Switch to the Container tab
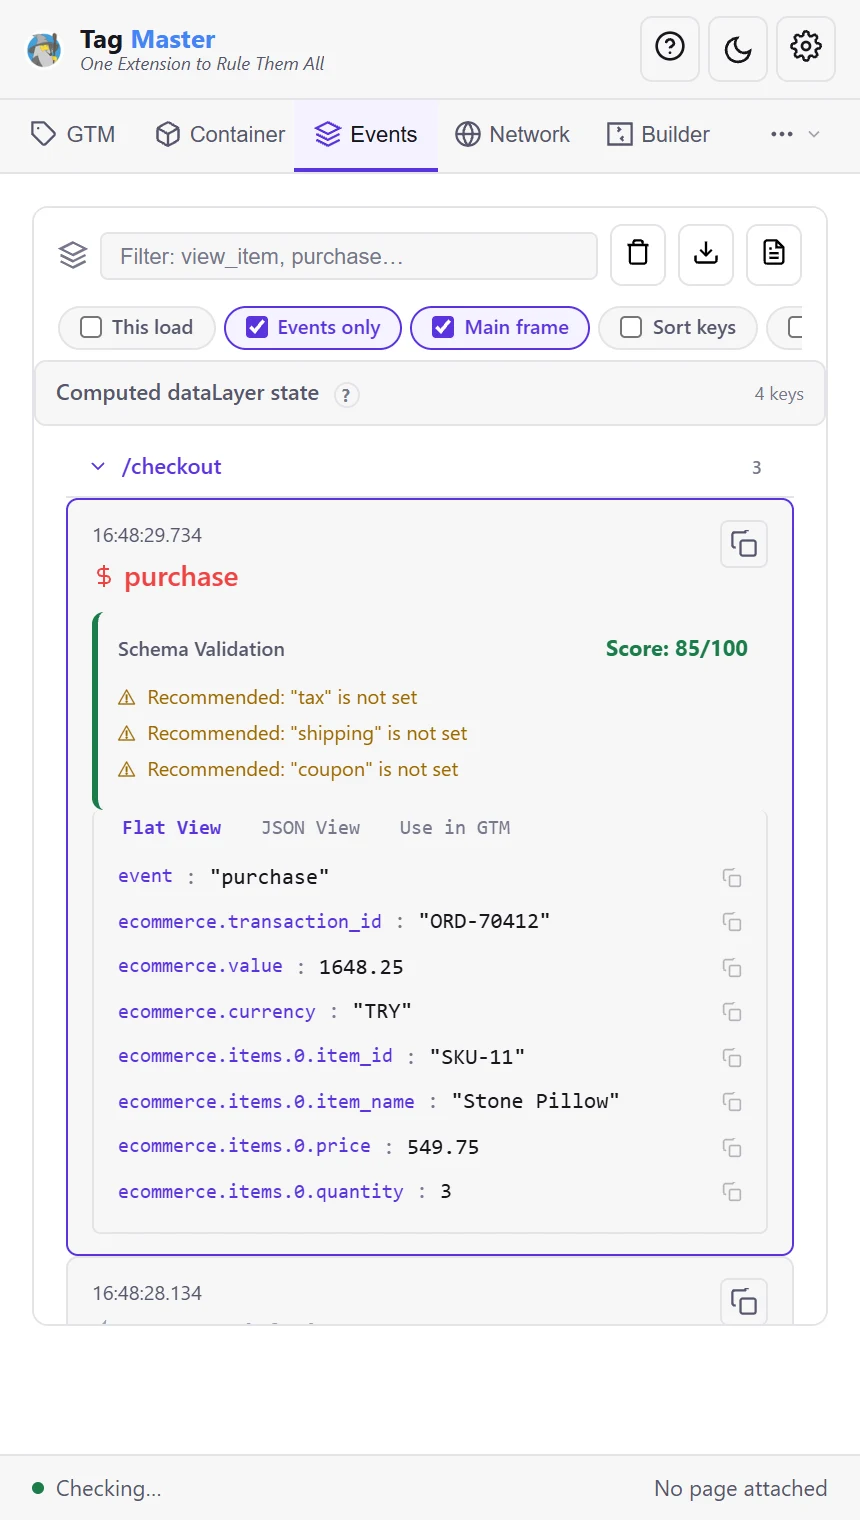The width and height of the screenshot is (860, 1520). pos(220,134)
